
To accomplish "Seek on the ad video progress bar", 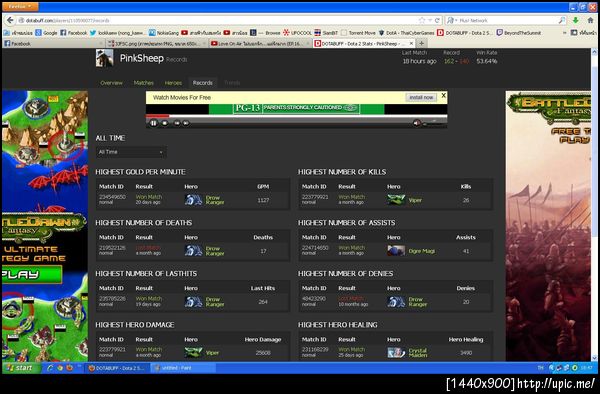I will (296, 116).
